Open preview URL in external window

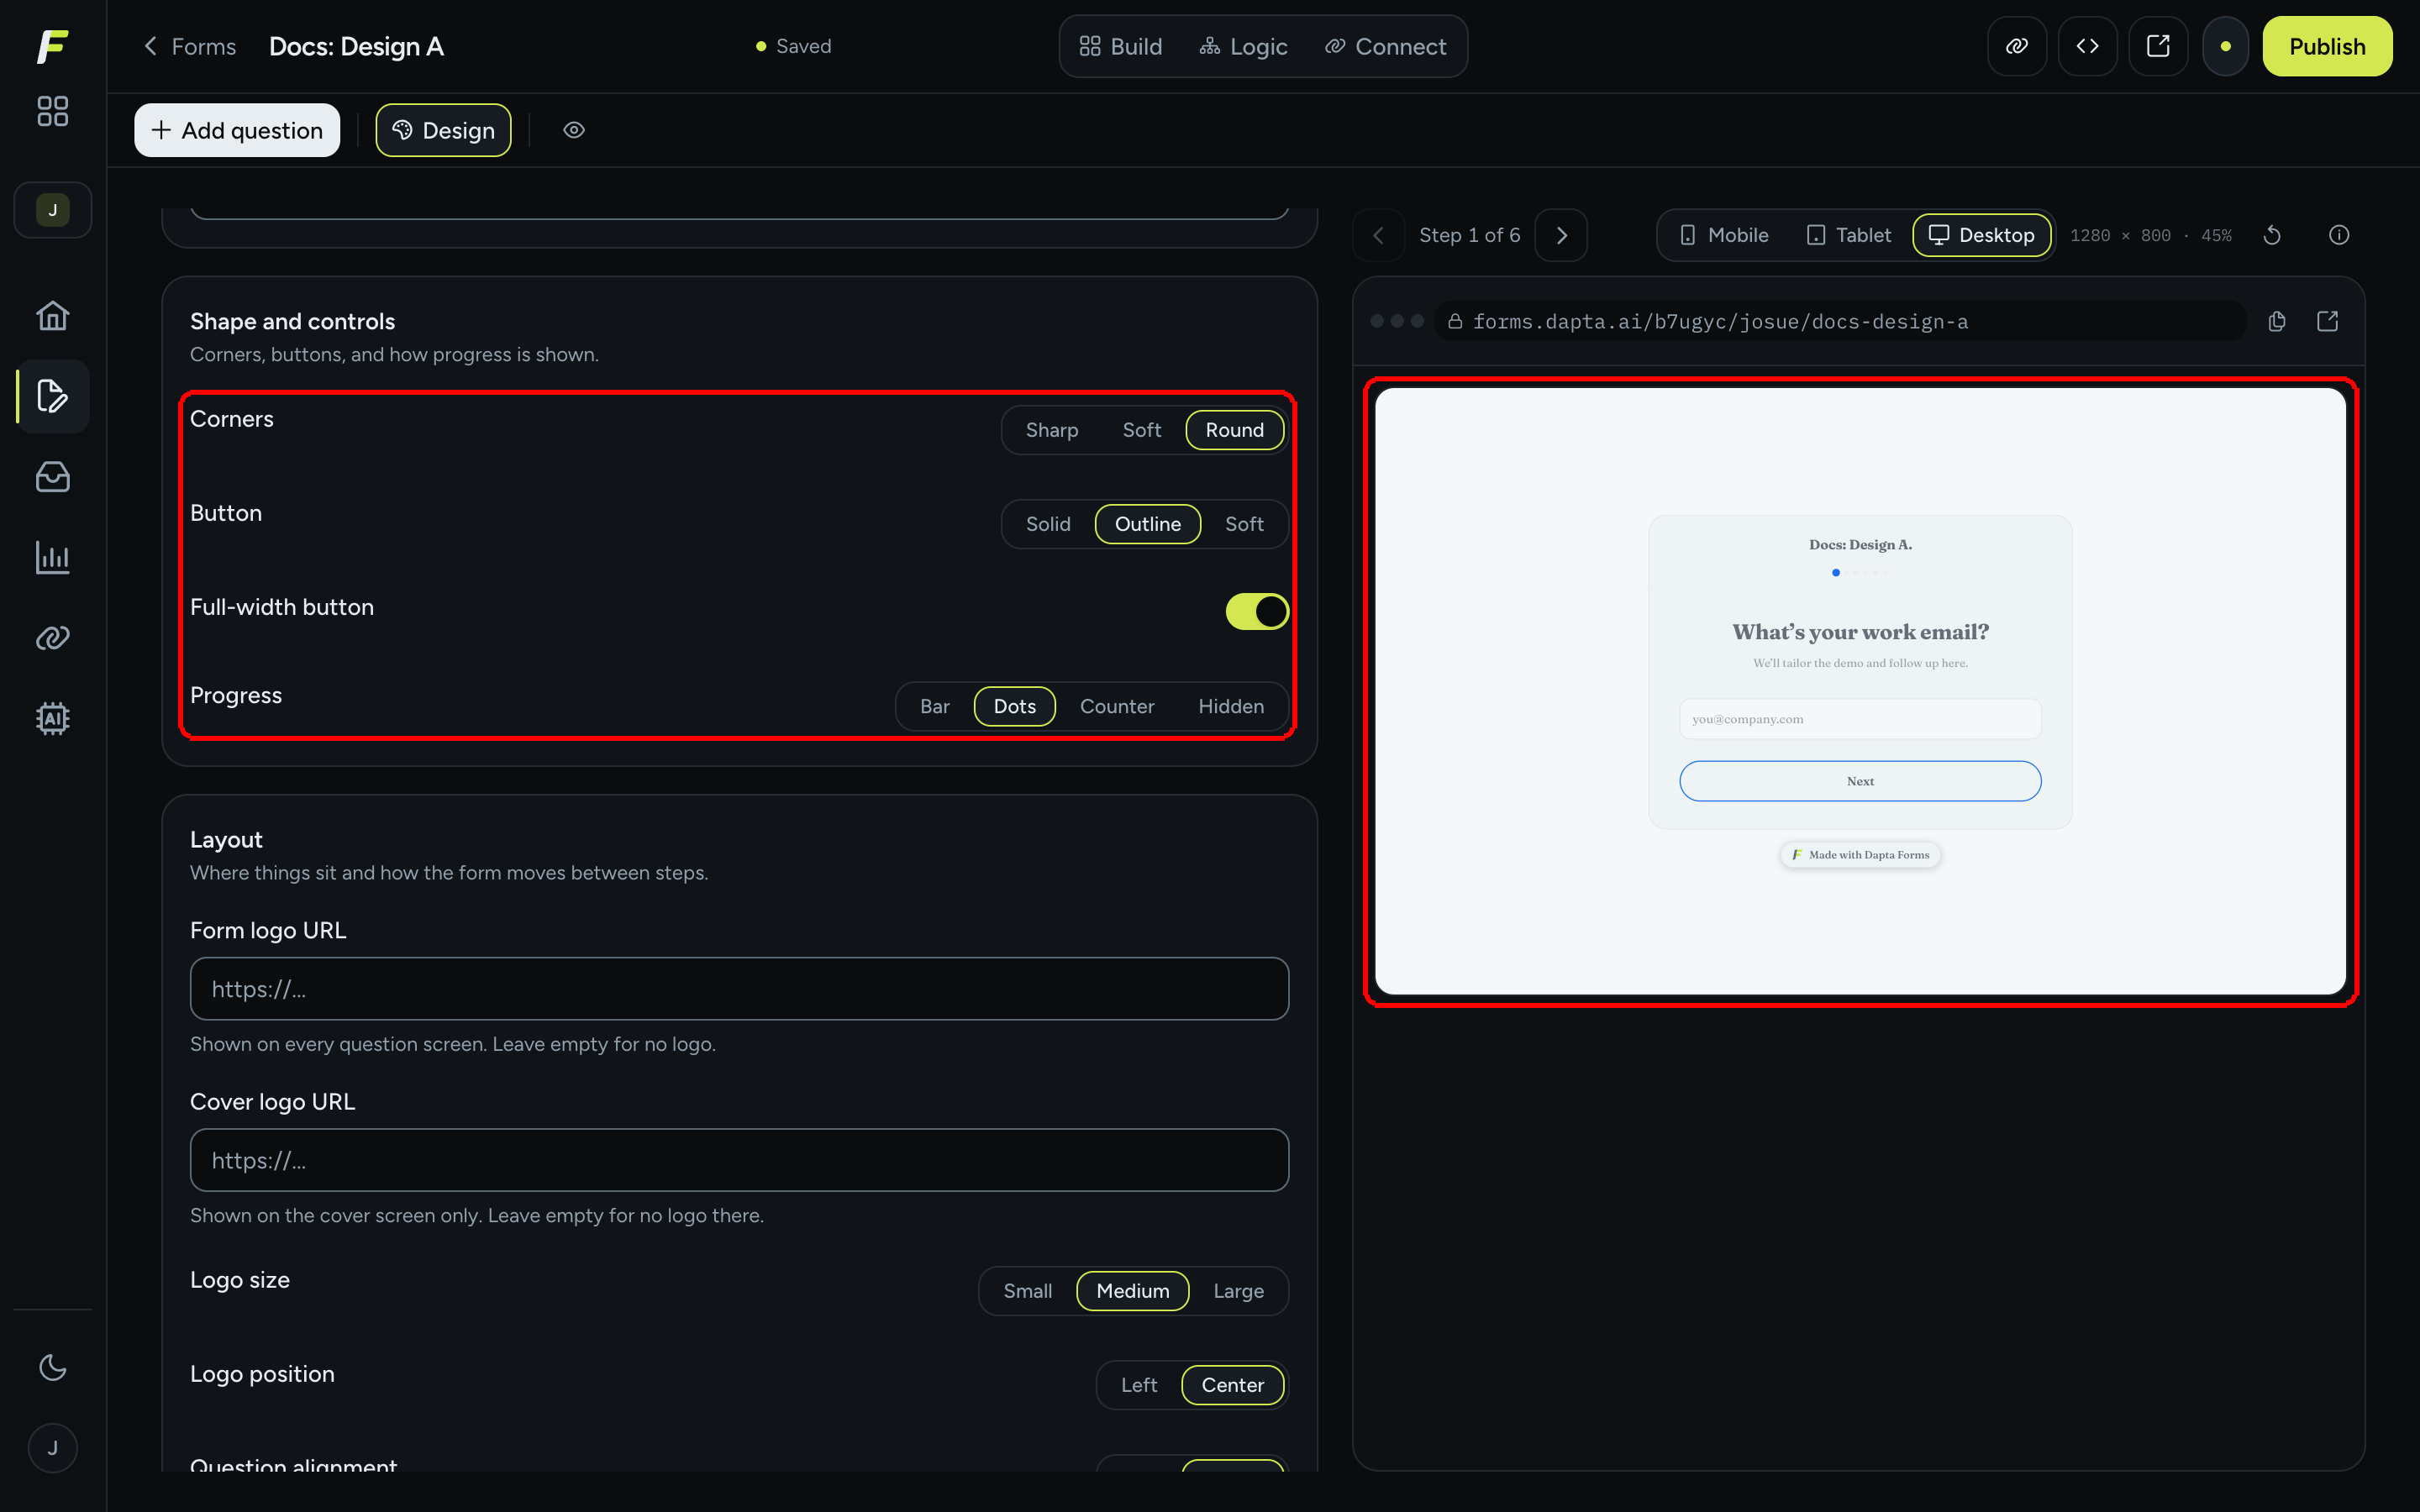click(2327, 321)
